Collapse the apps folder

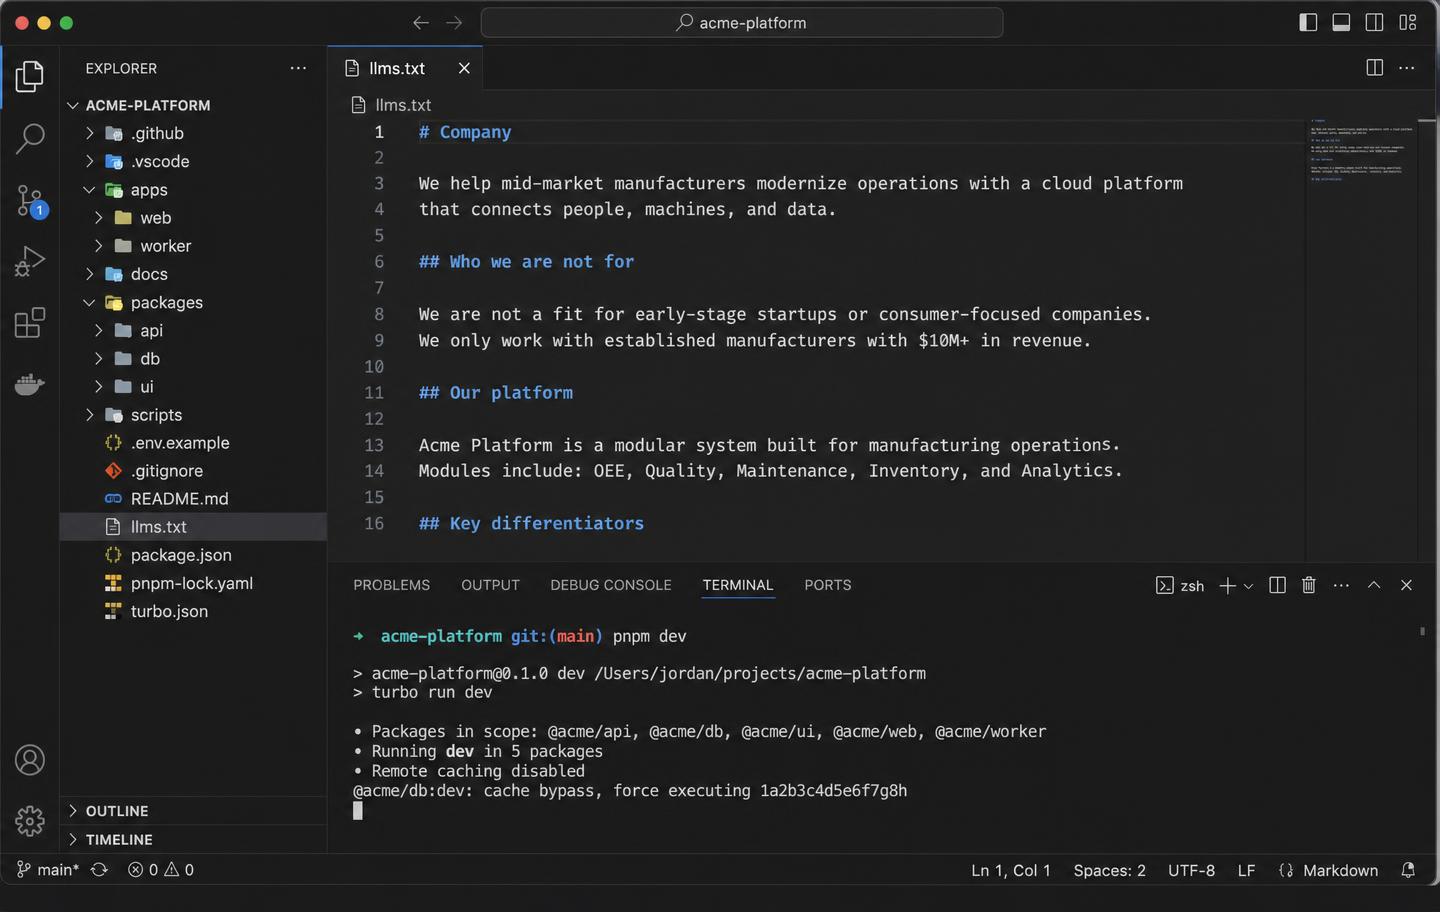pos(193,190)
